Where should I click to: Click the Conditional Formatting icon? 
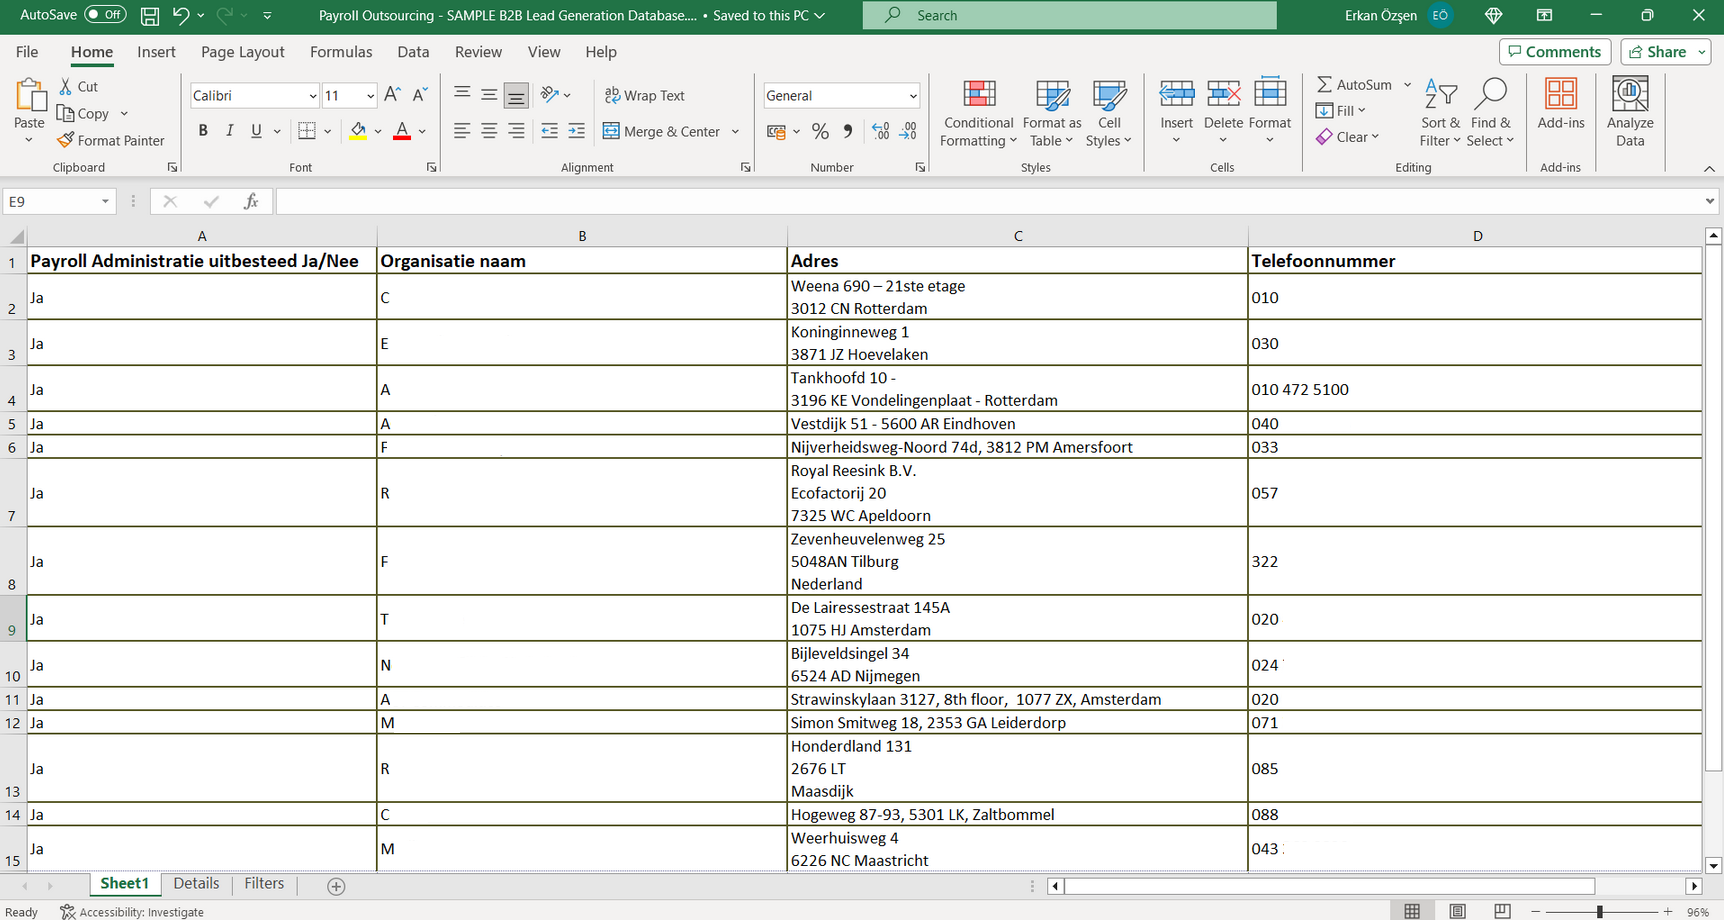click(x=978, y=113)
